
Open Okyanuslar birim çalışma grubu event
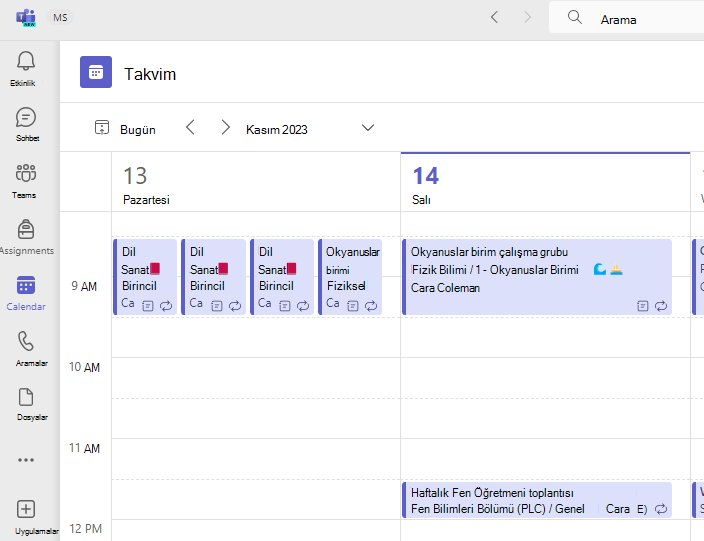[537, 277]
